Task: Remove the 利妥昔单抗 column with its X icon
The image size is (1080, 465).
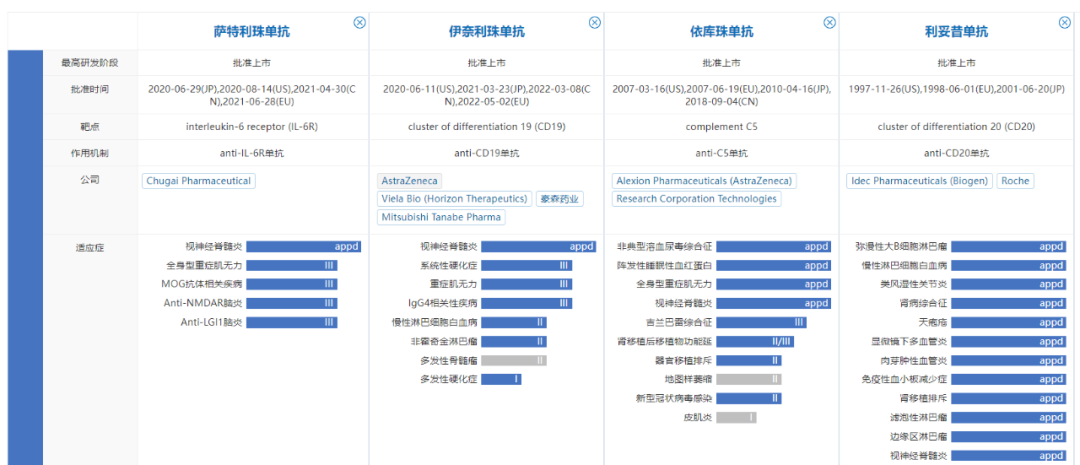Action: [1065, 23]
